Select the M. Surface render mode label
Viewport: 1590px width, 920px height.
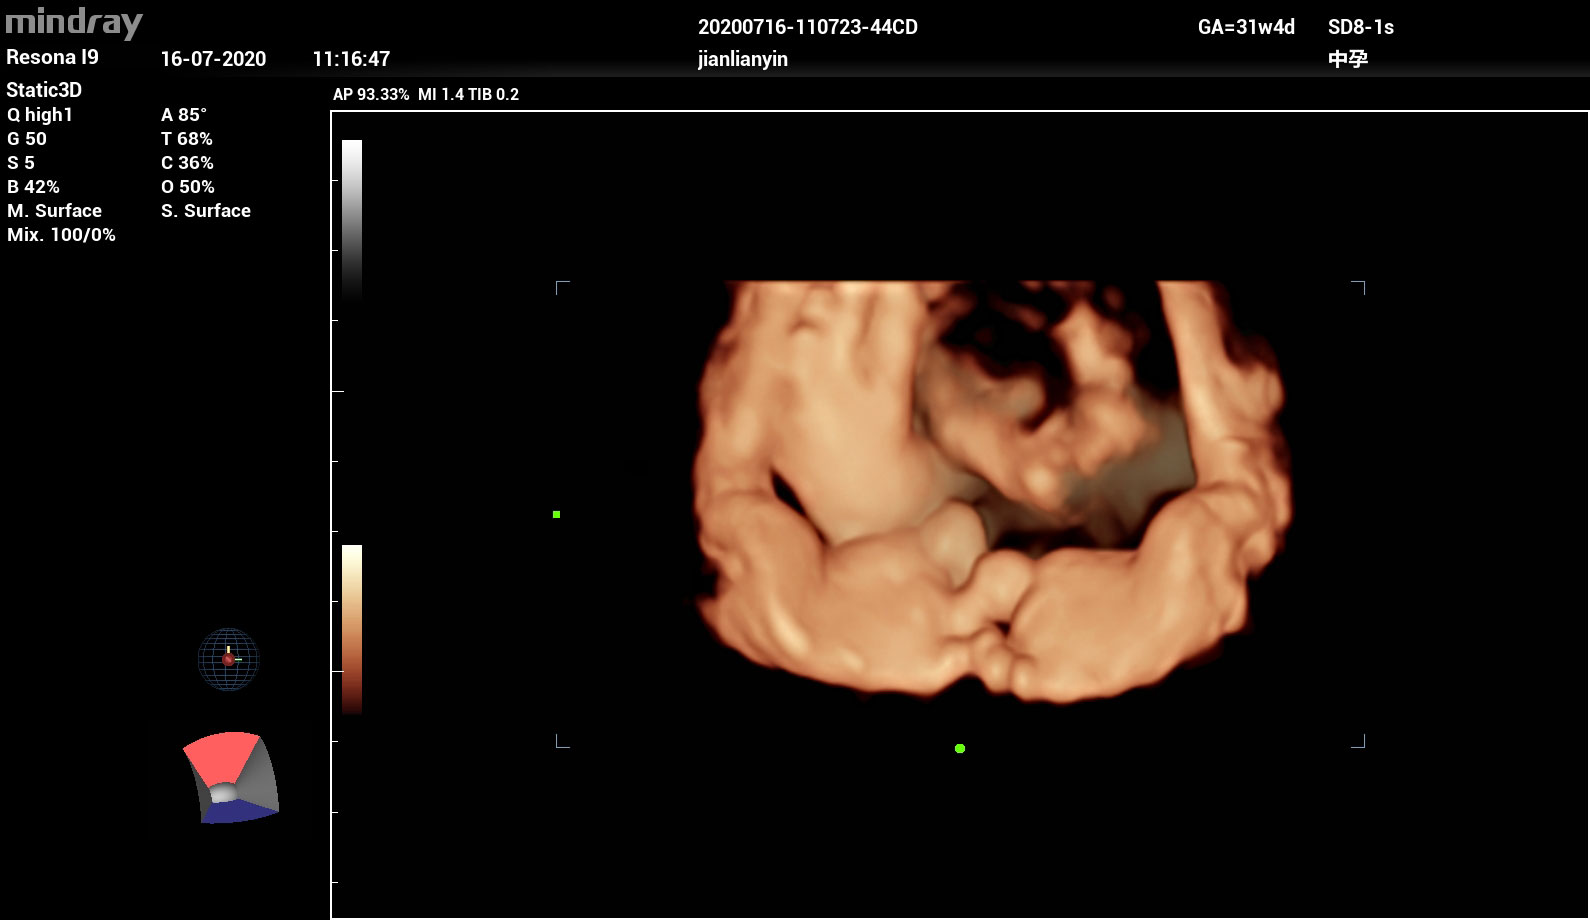[x=54, y=211]
